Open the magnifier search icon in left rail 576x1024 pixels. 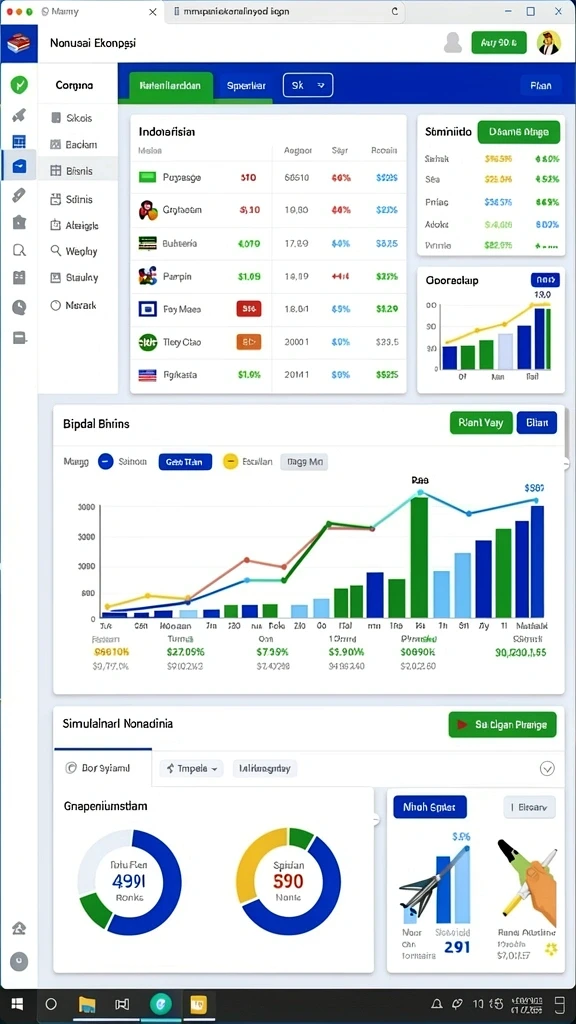(19, 250)
